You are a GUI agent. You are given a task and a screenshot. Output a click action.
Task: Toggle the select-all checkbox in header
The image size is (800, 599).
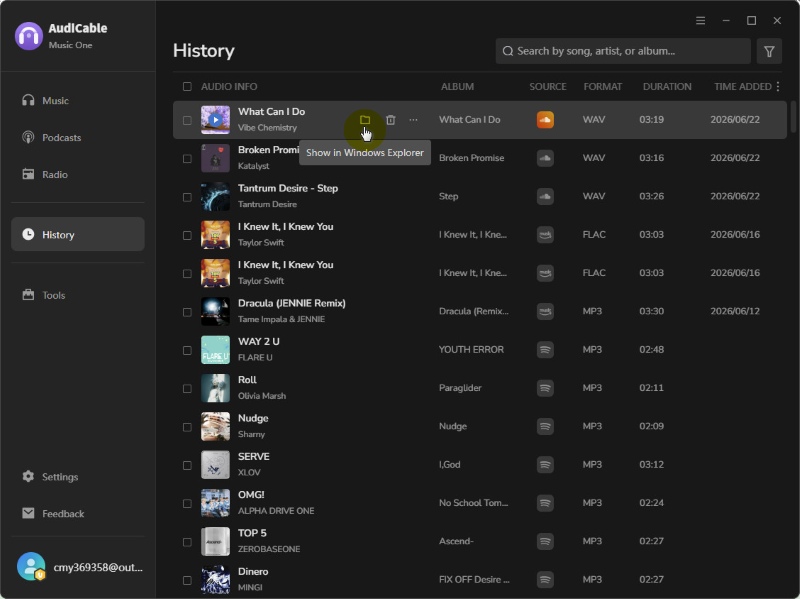[187, 87]
